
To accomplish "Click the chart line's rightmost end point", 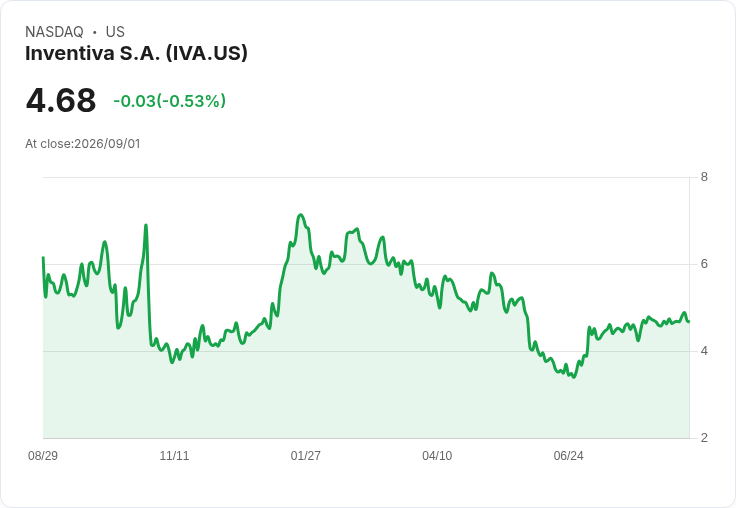I will 689,322.
